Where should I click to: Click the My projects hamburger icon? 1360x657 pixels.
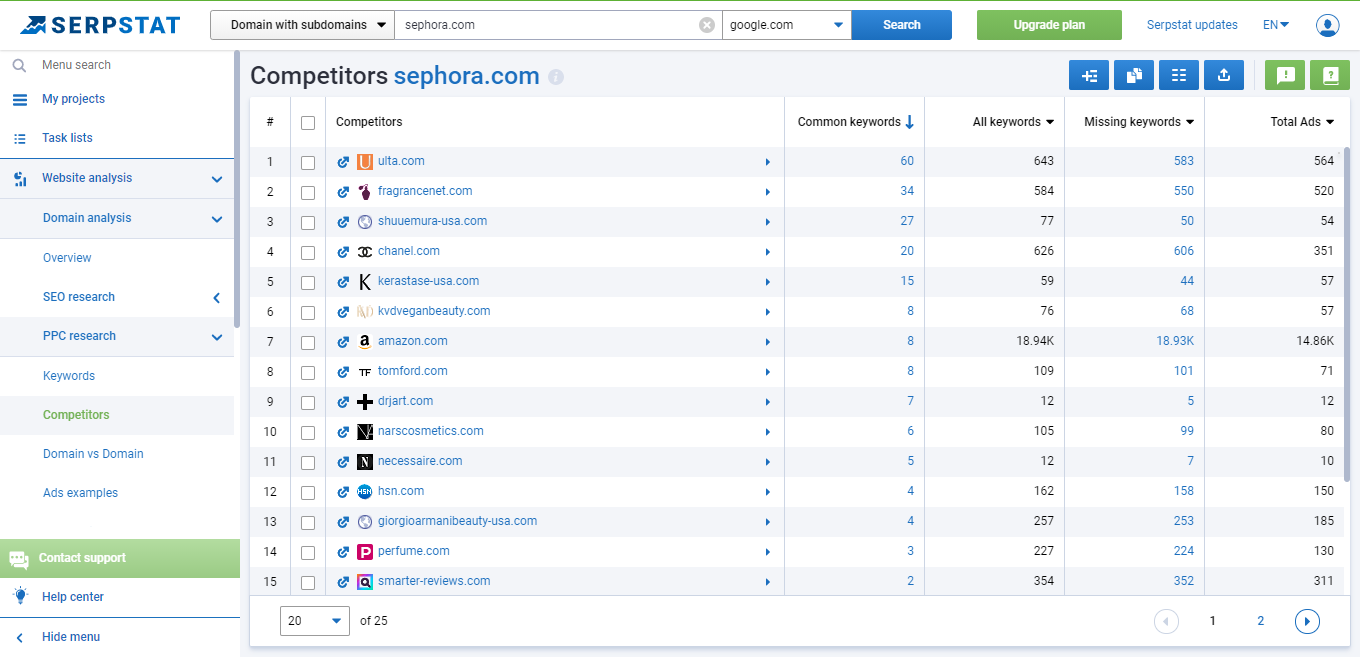(x=20, y=100)
